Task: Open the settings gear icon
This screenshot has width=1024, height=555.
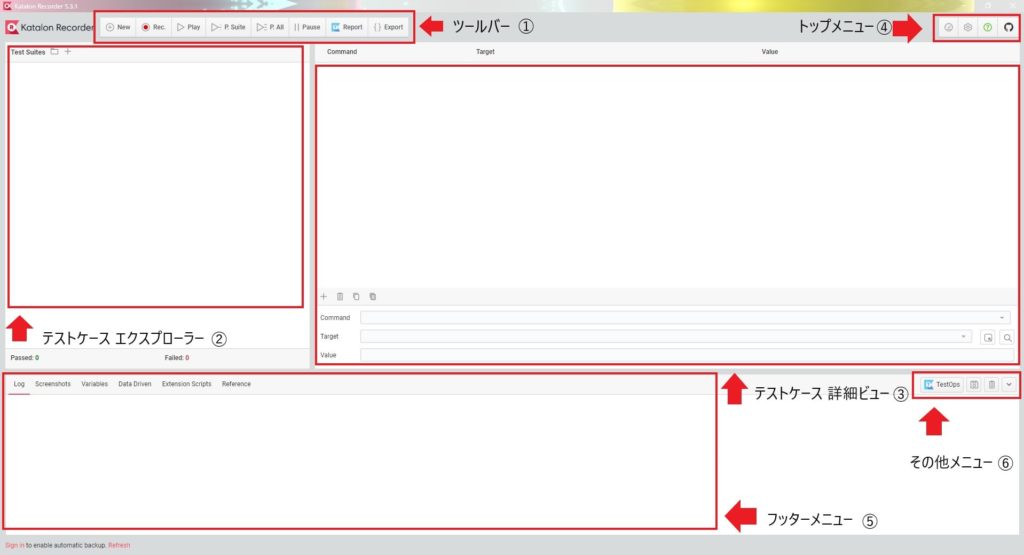Action: click(968, 27)
